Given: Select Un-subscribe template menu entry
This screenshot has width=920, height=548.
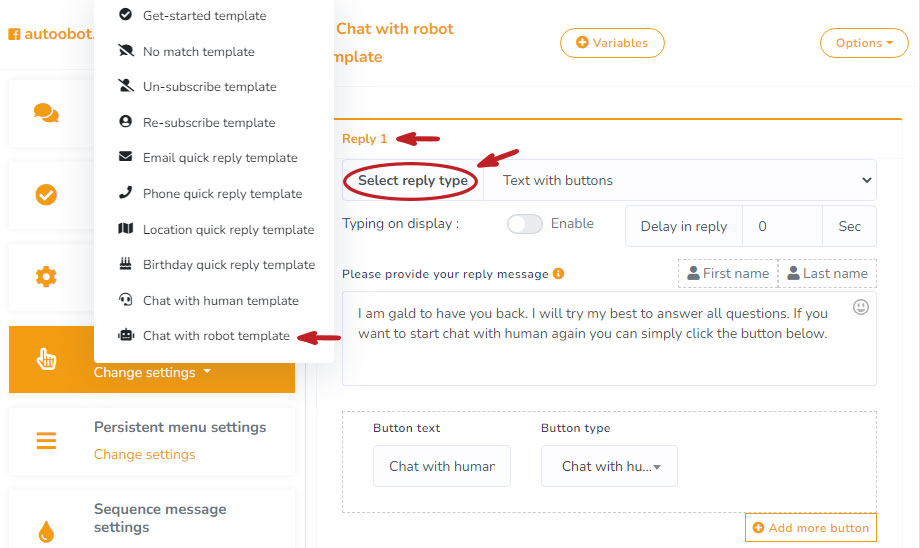Looking at the screenshot, I should click(209, 87).
